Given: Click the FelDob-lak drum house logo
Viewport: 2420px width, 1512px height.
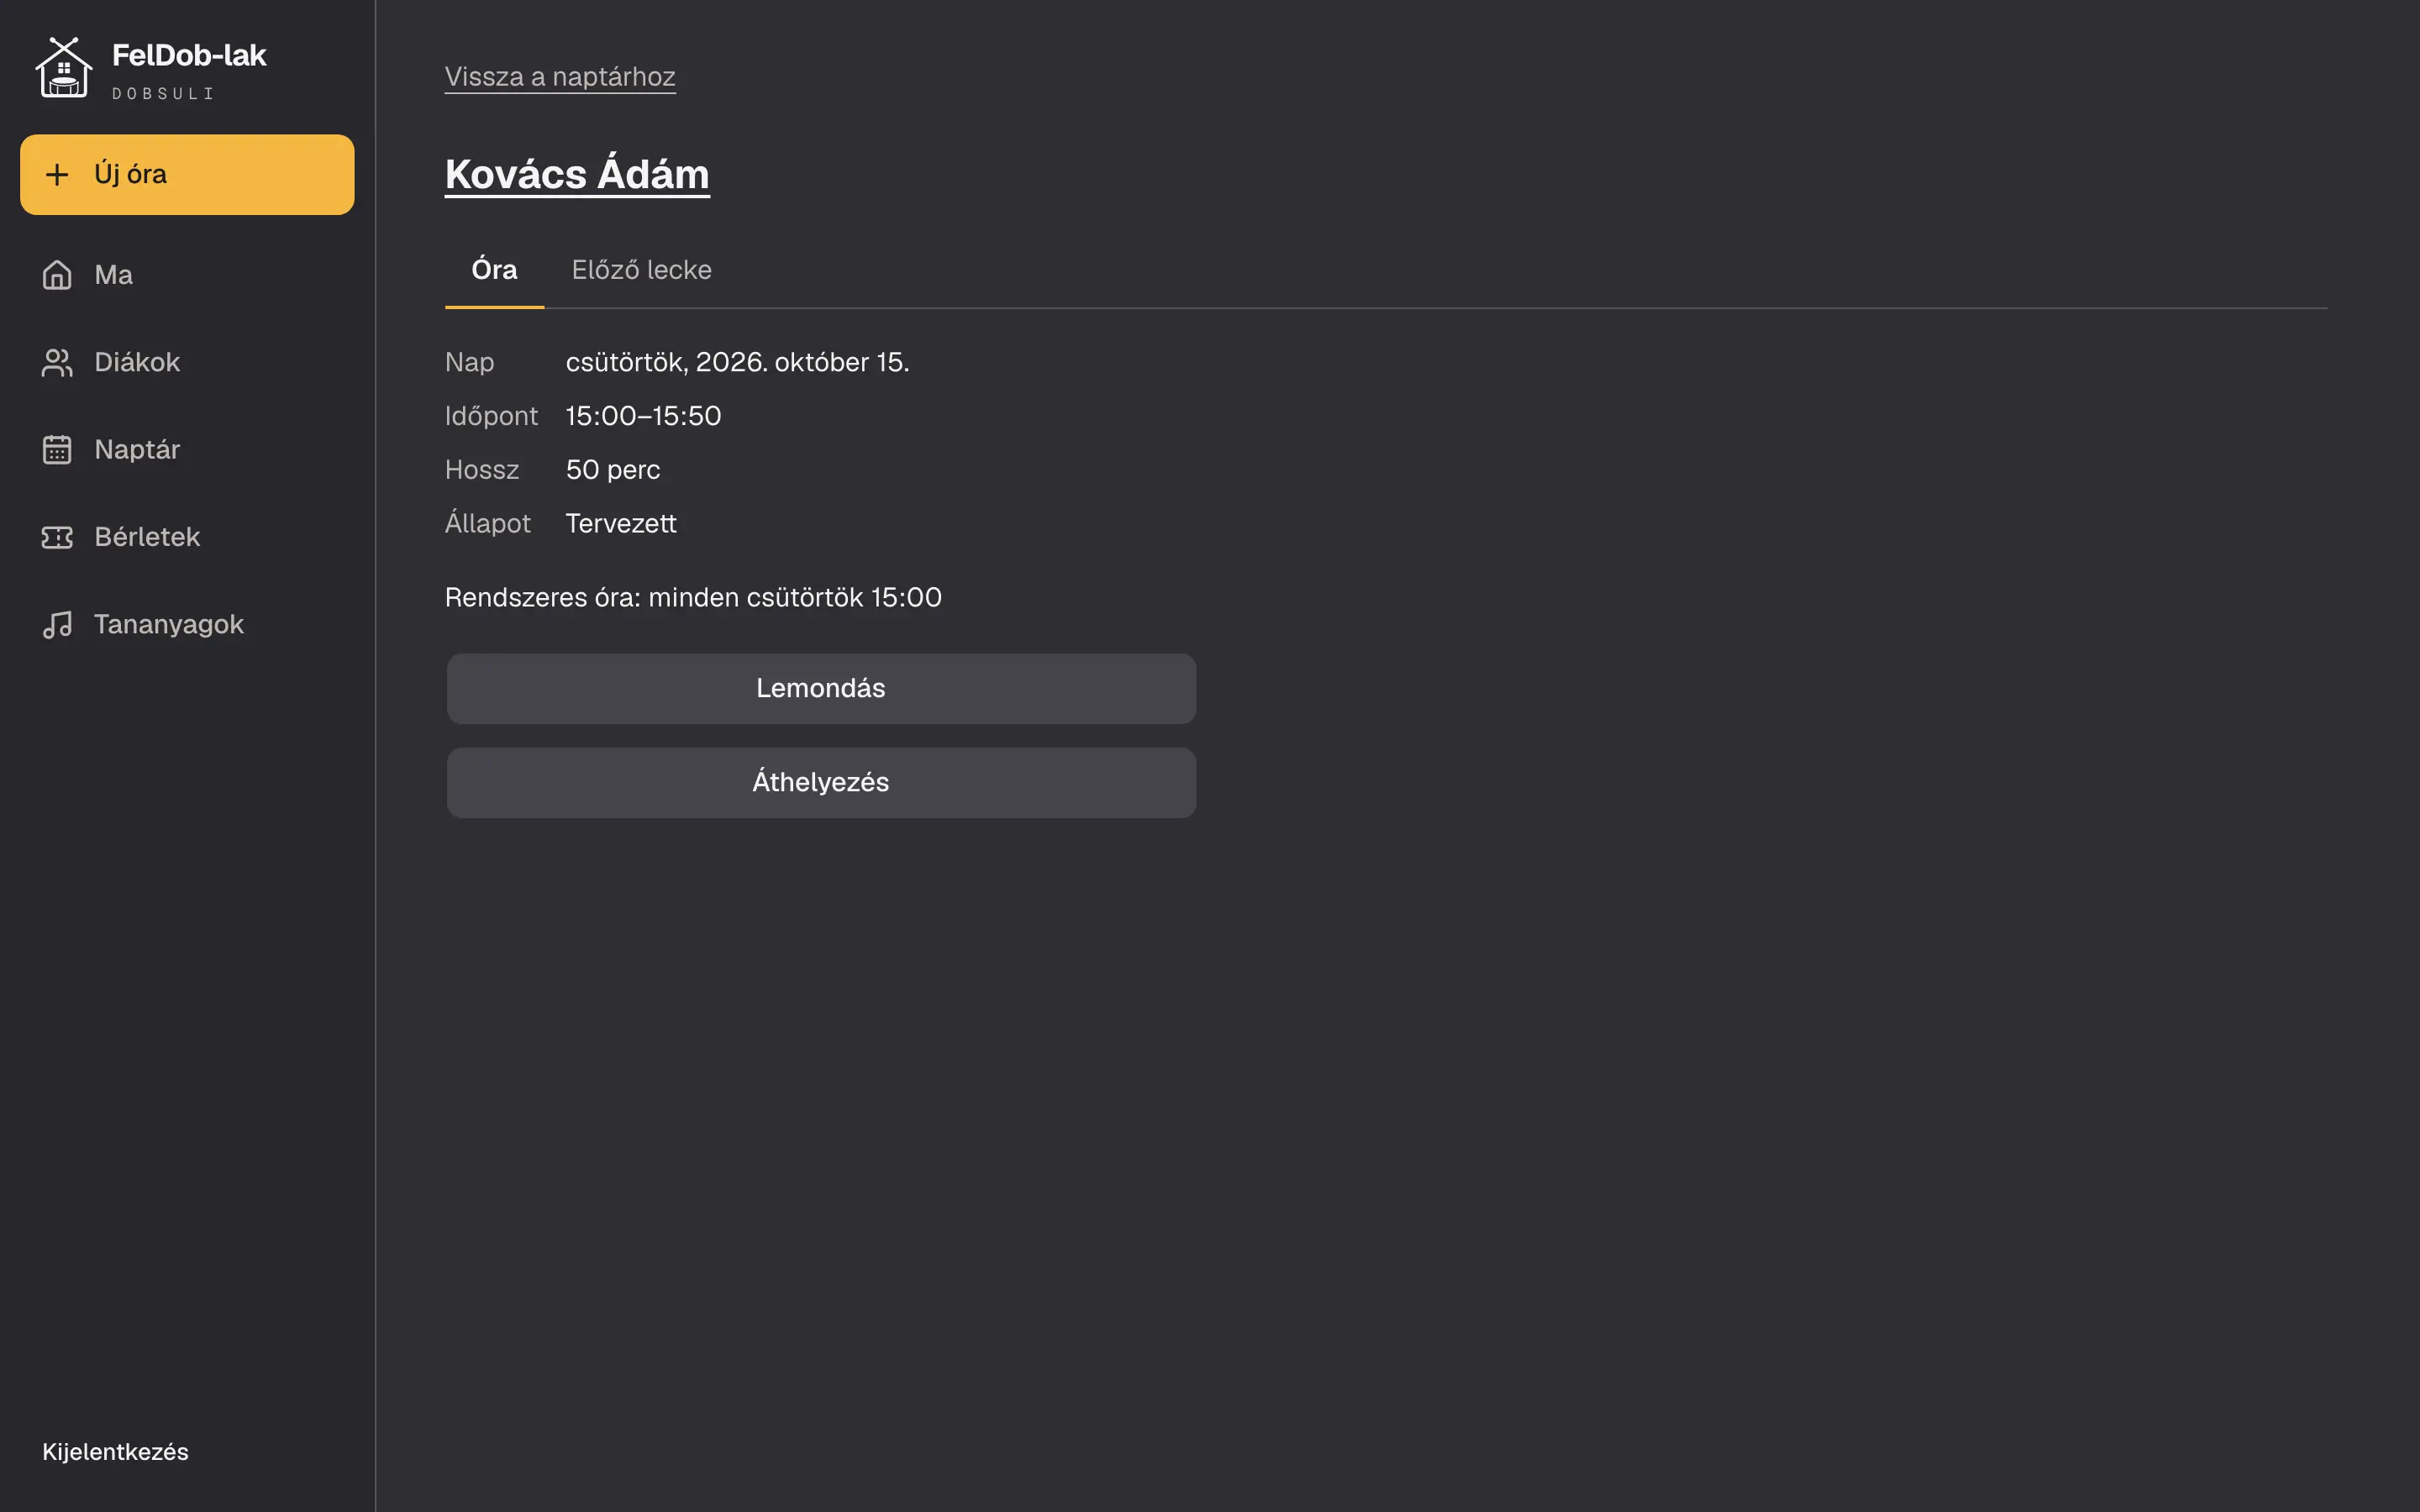Looking at the screenshot, I should point(64,68).
